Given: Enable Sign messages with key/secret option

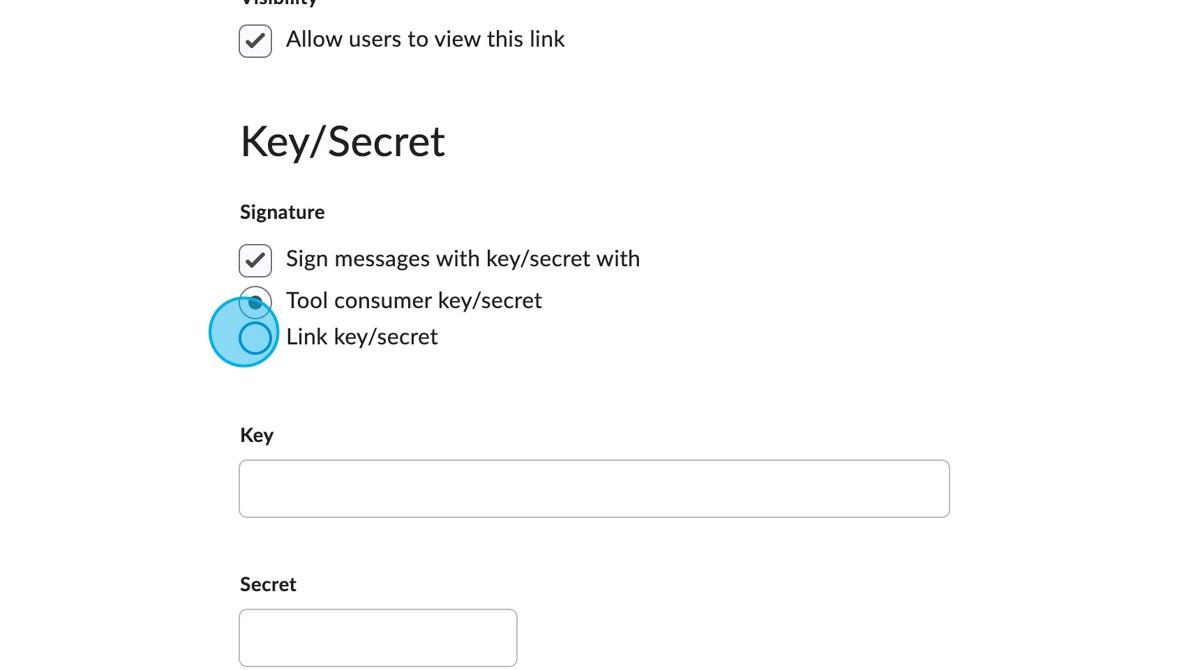Looking at the screenshot, I should click(255, 260).
